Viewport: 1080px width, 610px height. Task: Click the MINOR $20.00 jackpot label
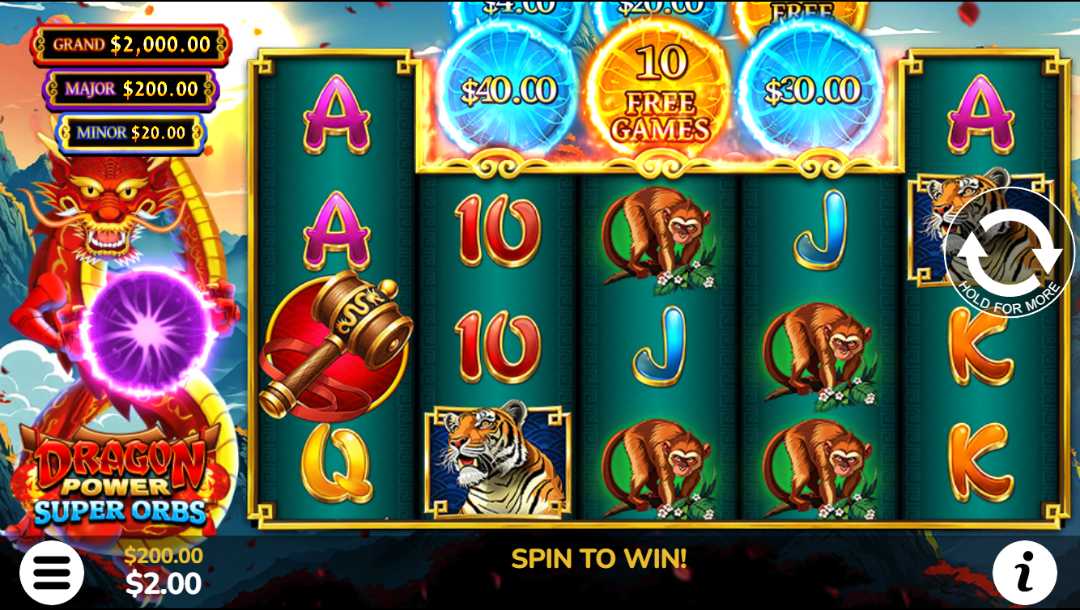tap(131, 132)
